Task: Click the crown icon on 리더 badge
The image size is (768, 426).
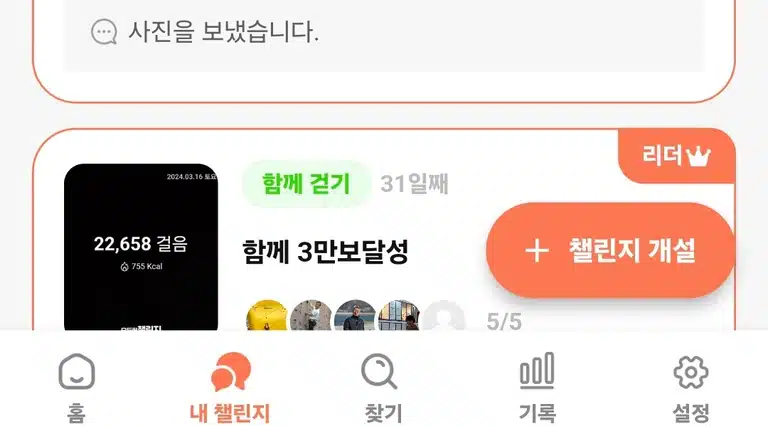Action: click(698, 157)
